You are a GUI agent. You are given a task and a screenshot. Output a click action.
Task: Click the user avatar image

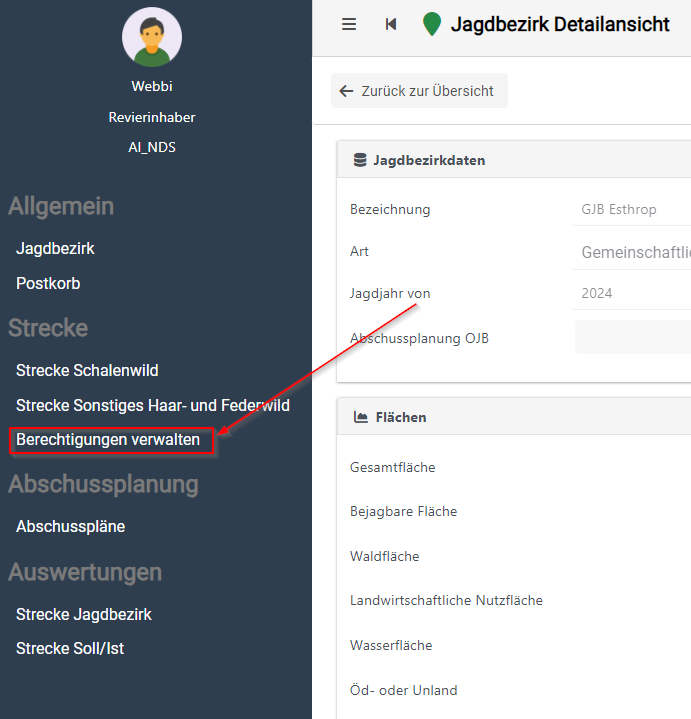point(152,36)
